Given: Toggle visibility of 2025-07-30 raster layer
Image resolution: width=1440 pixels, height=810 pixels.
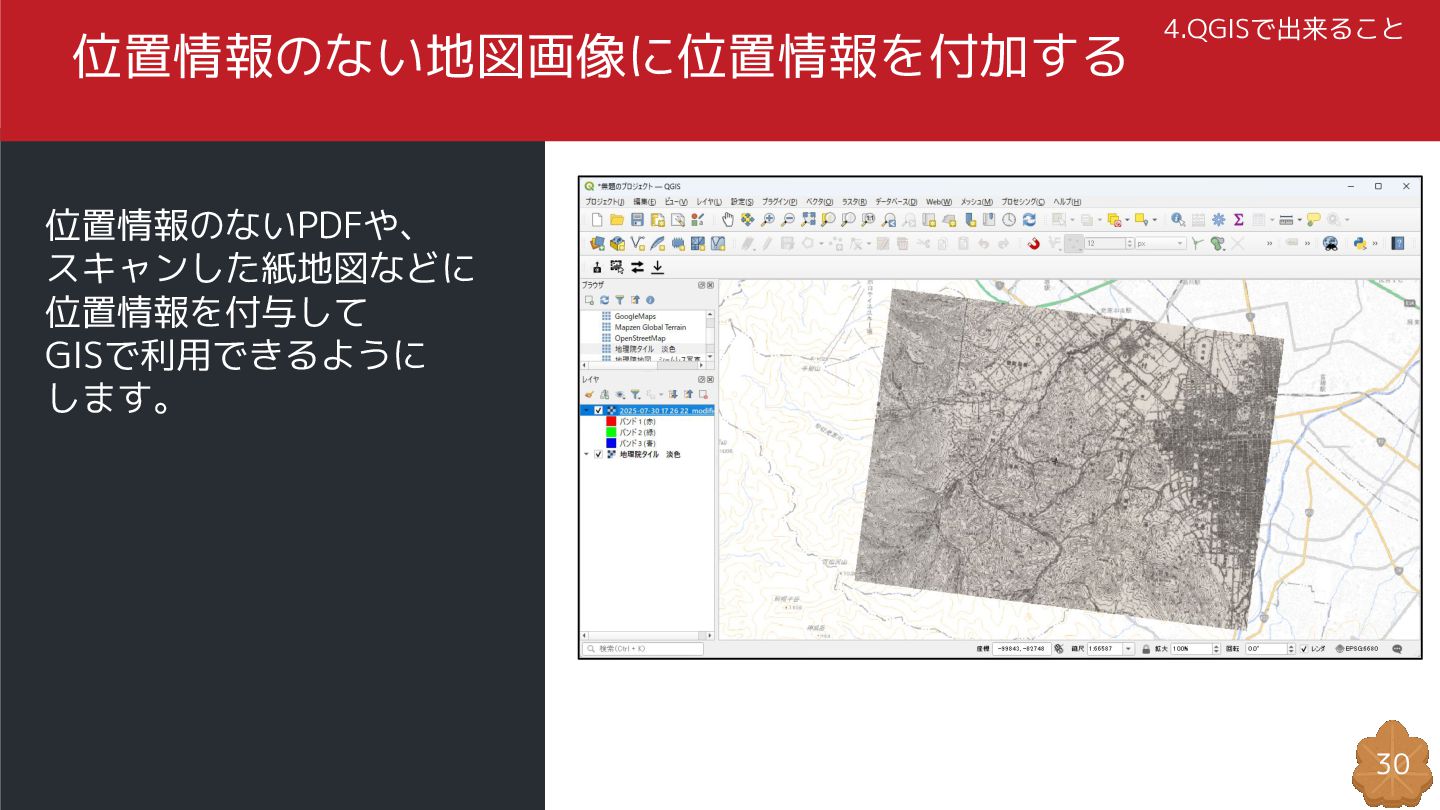Looking at the screenshot, I should pyautogui.click(x=599, y=410).
